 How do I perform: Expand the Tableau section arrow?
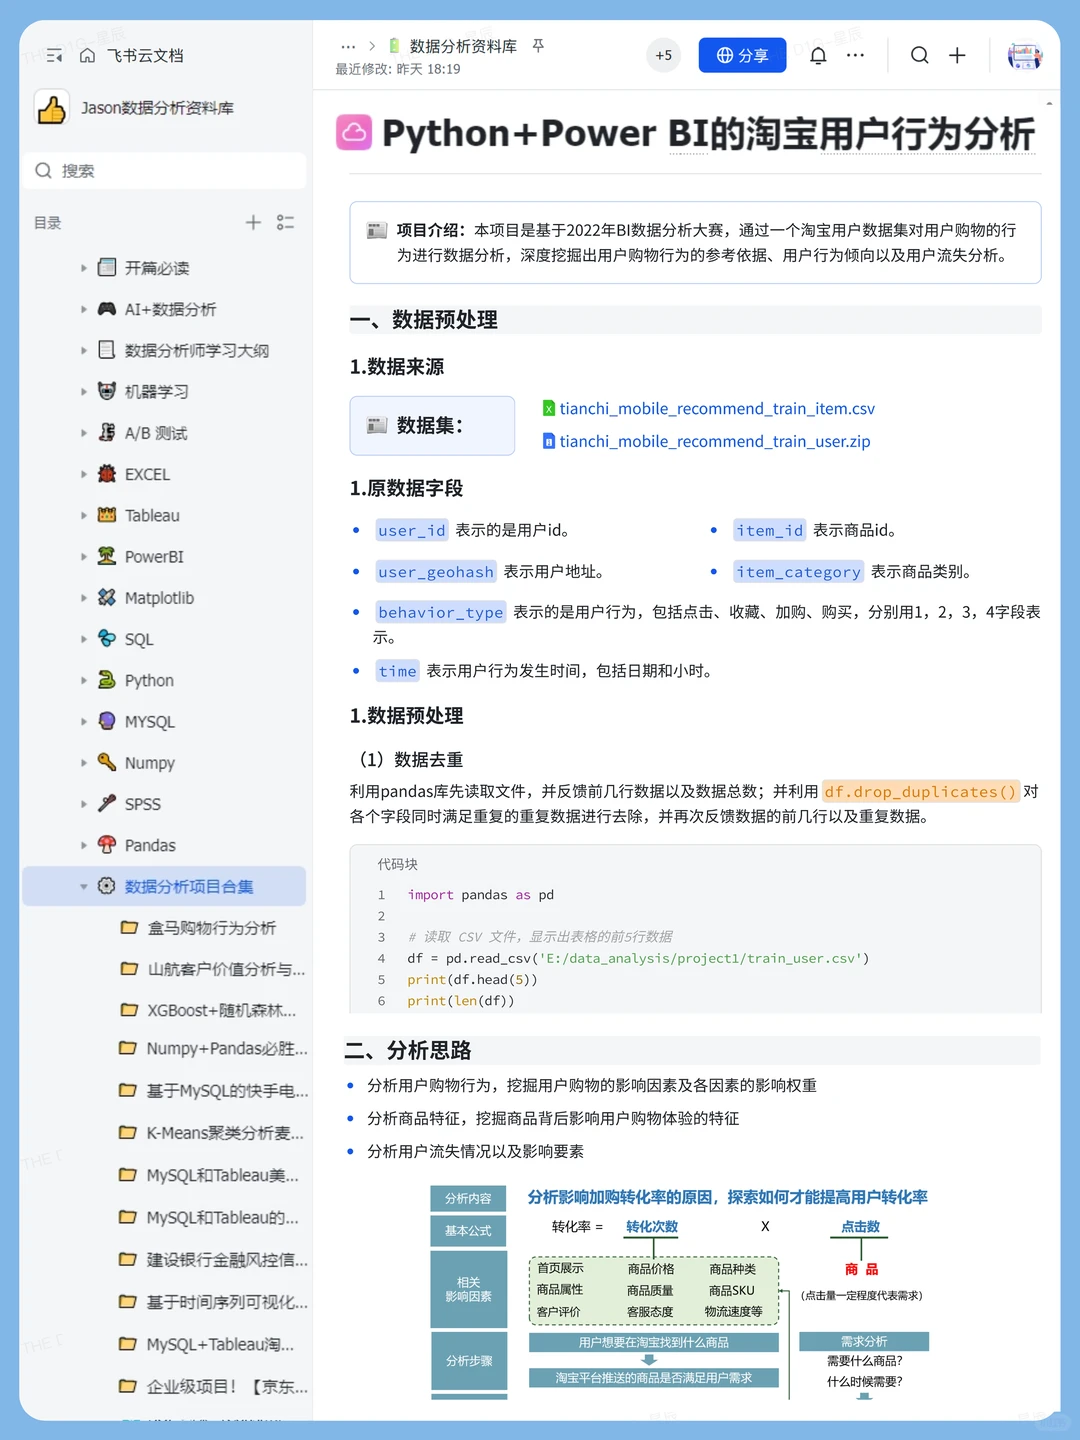pyautogui.click(x=84, y=516)
